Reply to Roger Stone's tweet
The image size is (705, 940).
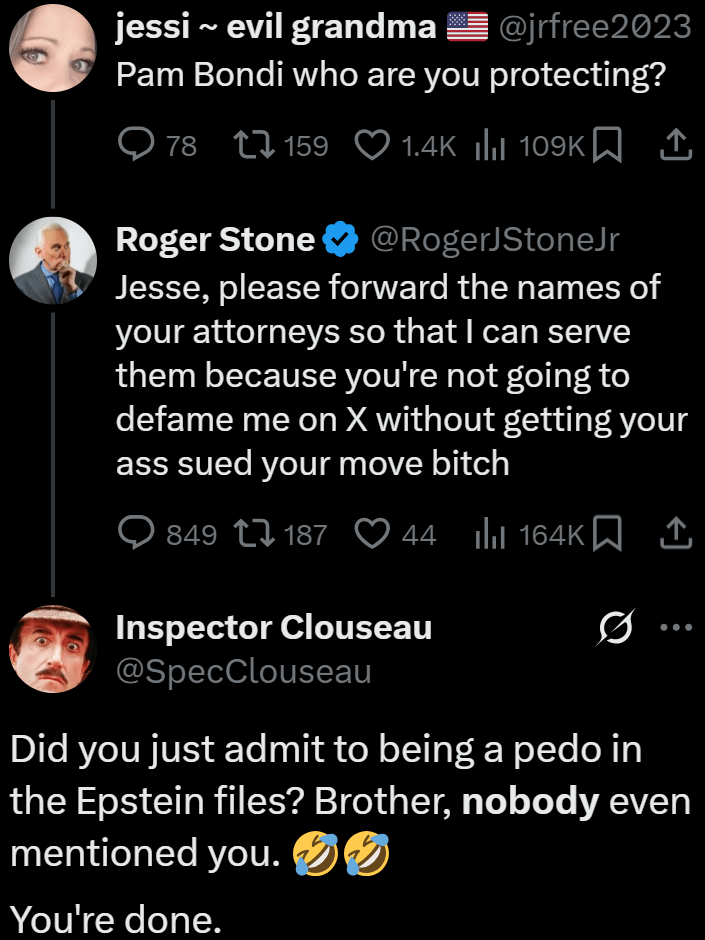tap(135, 534)
